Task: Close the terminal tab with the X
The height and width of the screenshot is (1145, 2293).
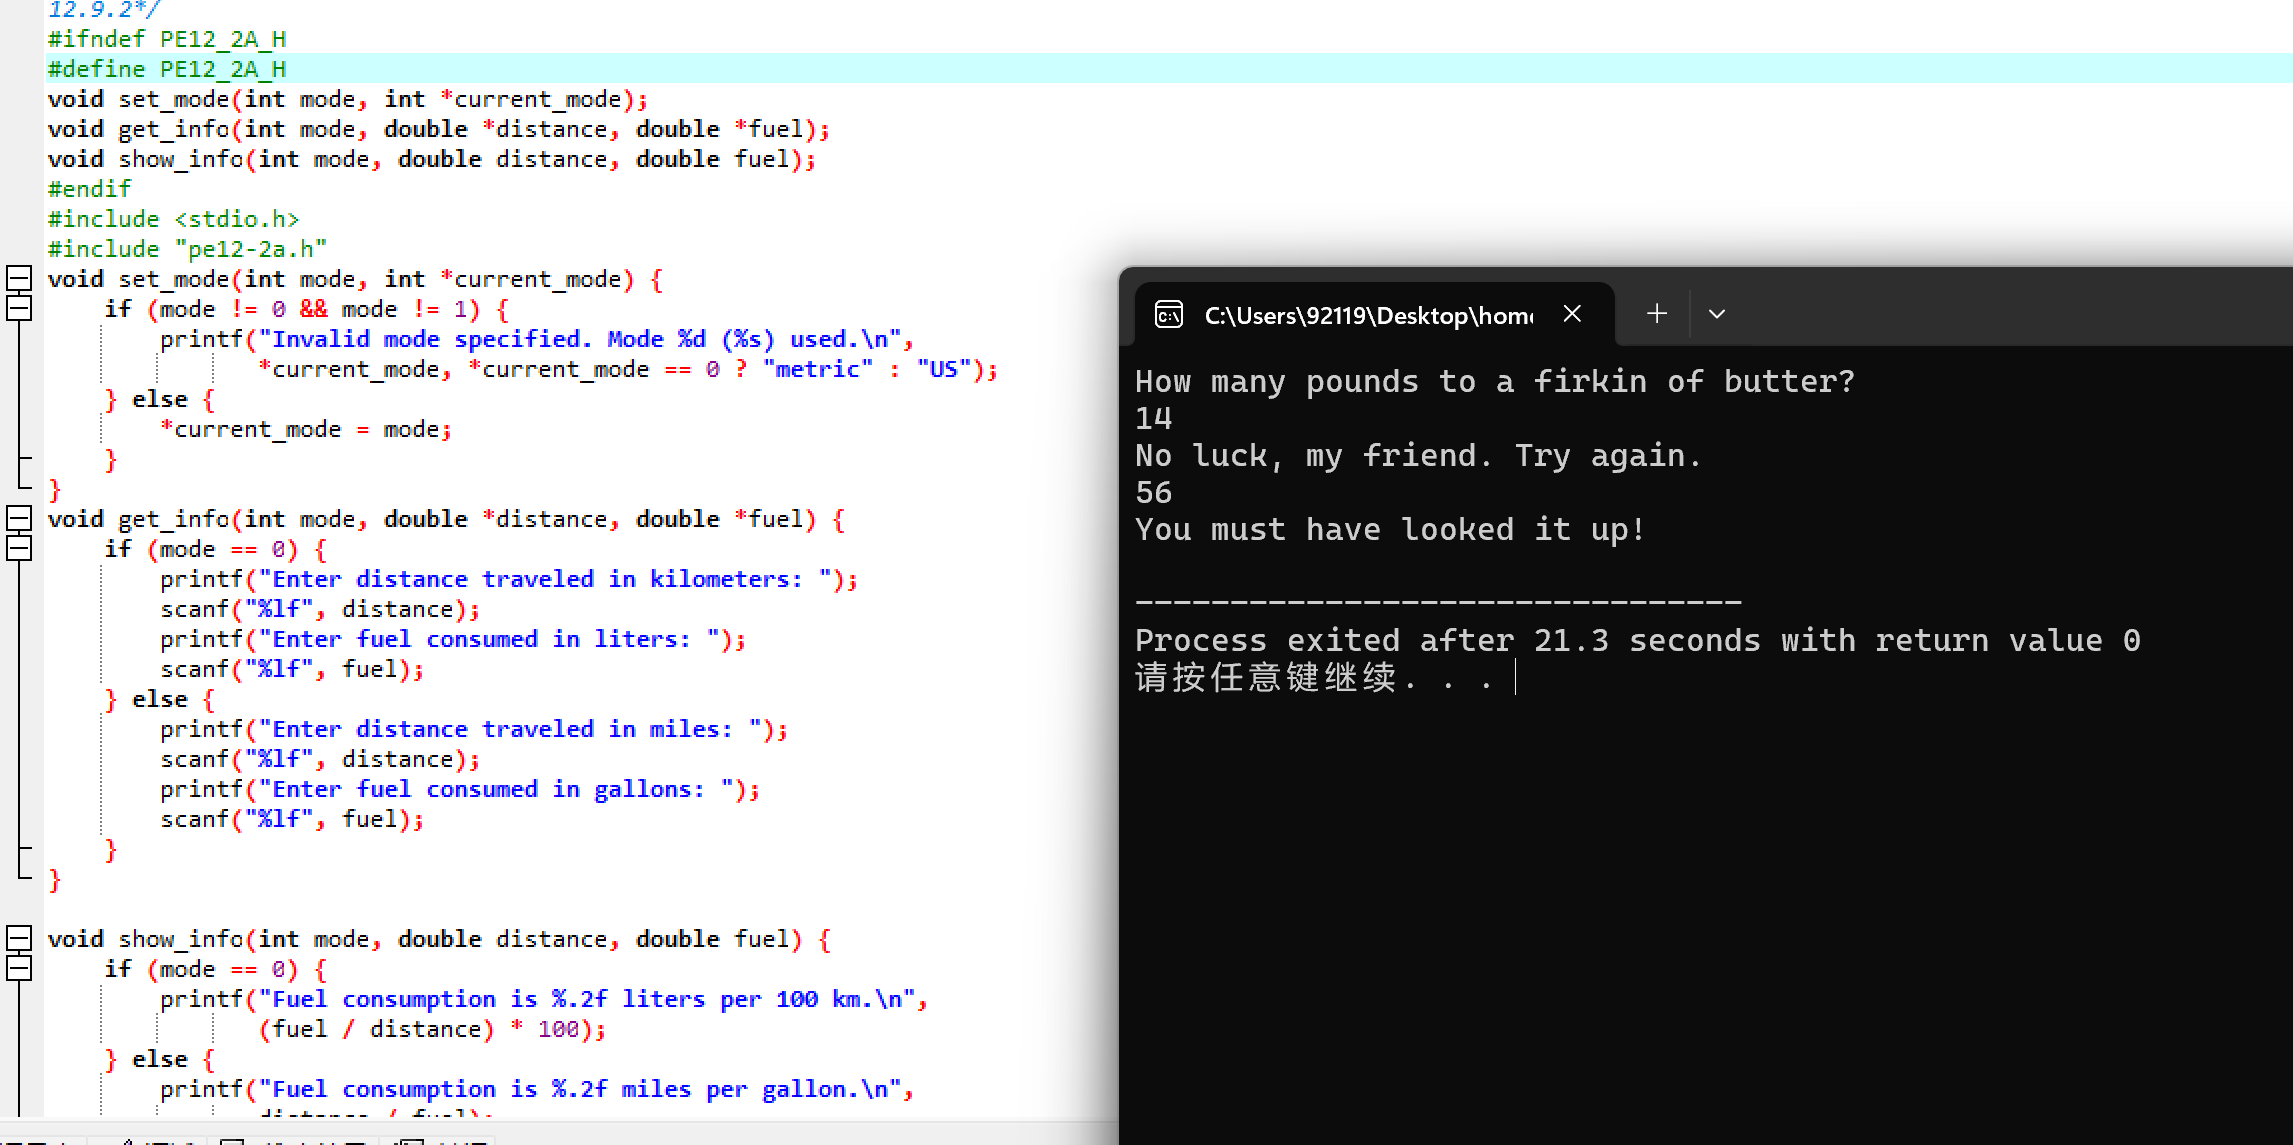Action: click(x=1572, y=314)
